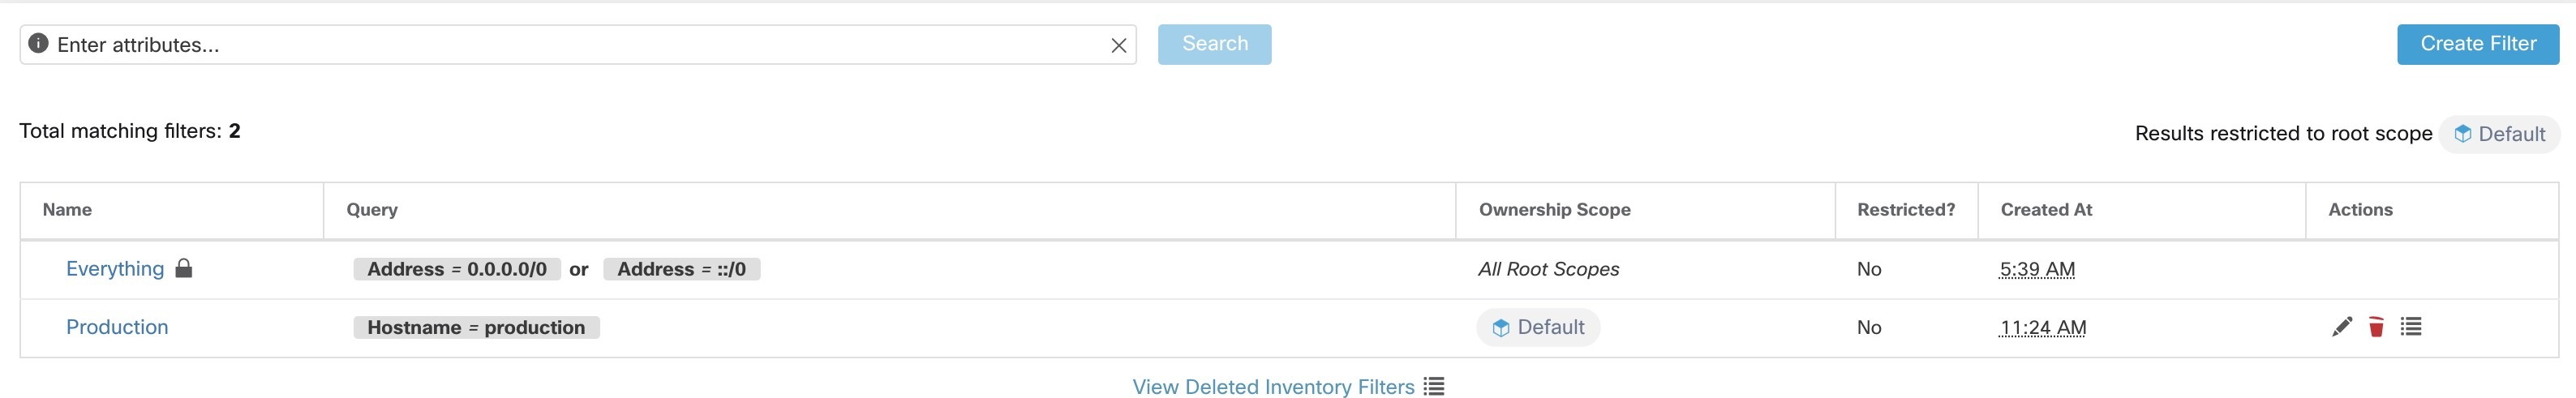The width and height of the screenshot is (2576, 398).
Task: Click the Name column header
Action: [x=67, y=210]
